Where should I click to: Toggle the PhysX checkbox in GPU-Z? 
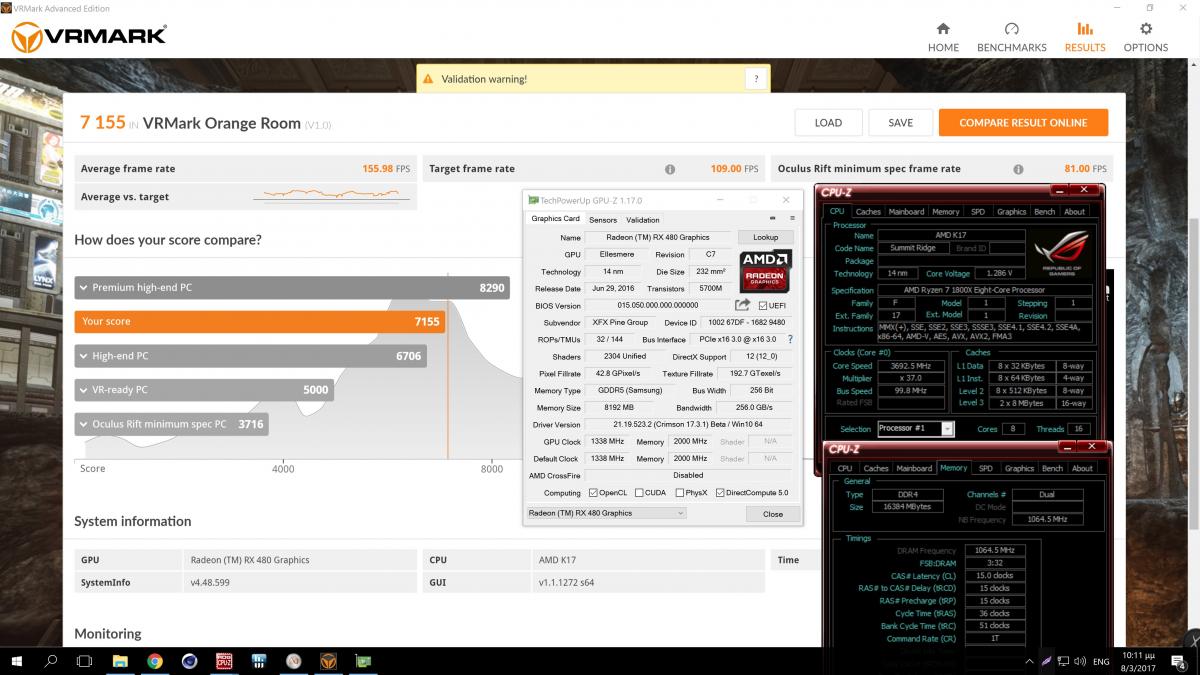(680, 493)
